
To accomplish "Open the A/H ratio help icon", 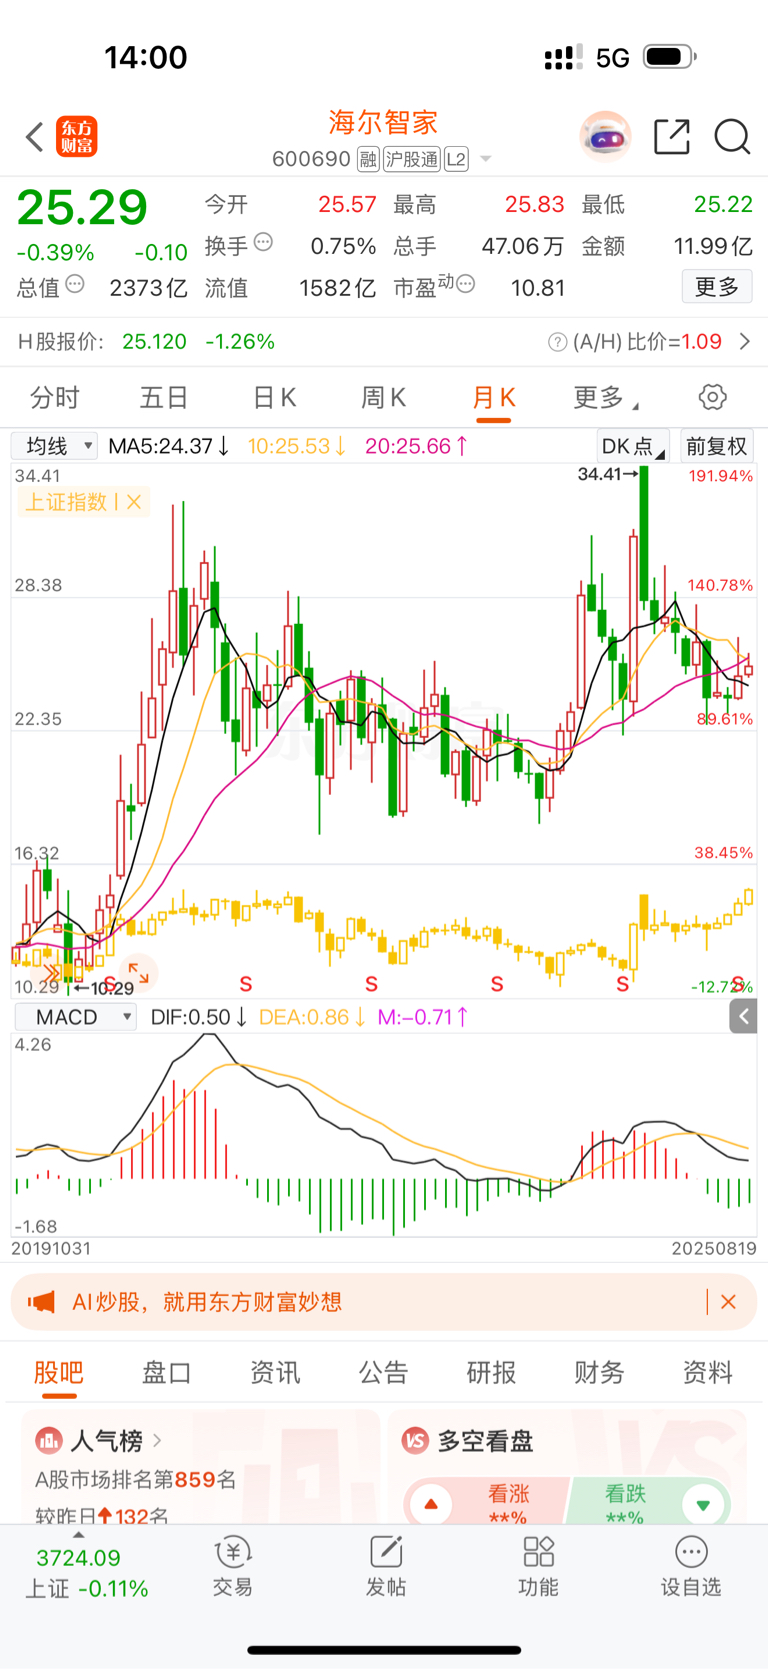I will pos(557,342).
